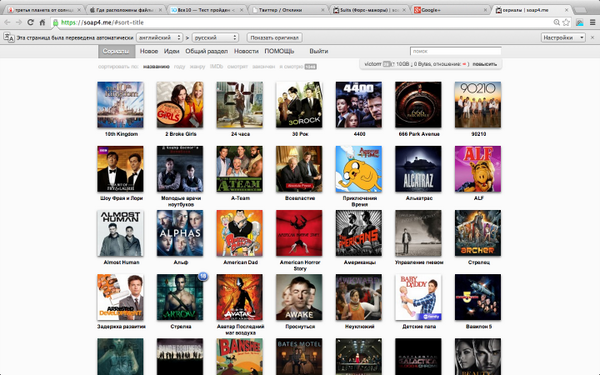Open the 24 часа poster
This screenshot has width=600, height=375.
point(240,104)
